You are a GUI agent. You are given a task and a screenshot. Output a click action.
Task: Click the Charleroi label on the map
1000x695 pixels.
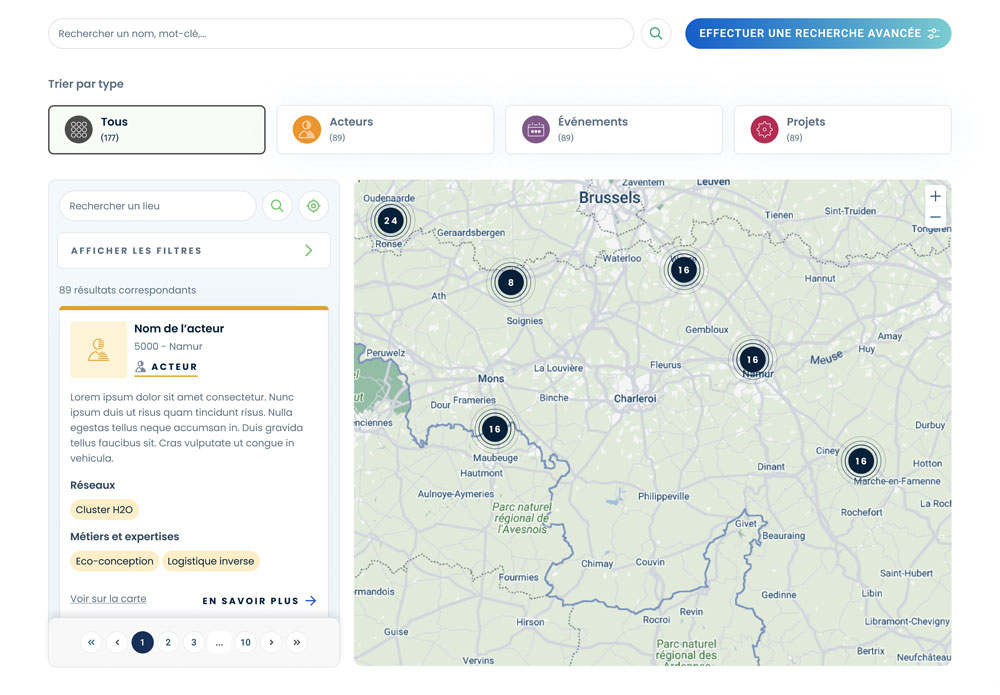[x=635, y=399]
